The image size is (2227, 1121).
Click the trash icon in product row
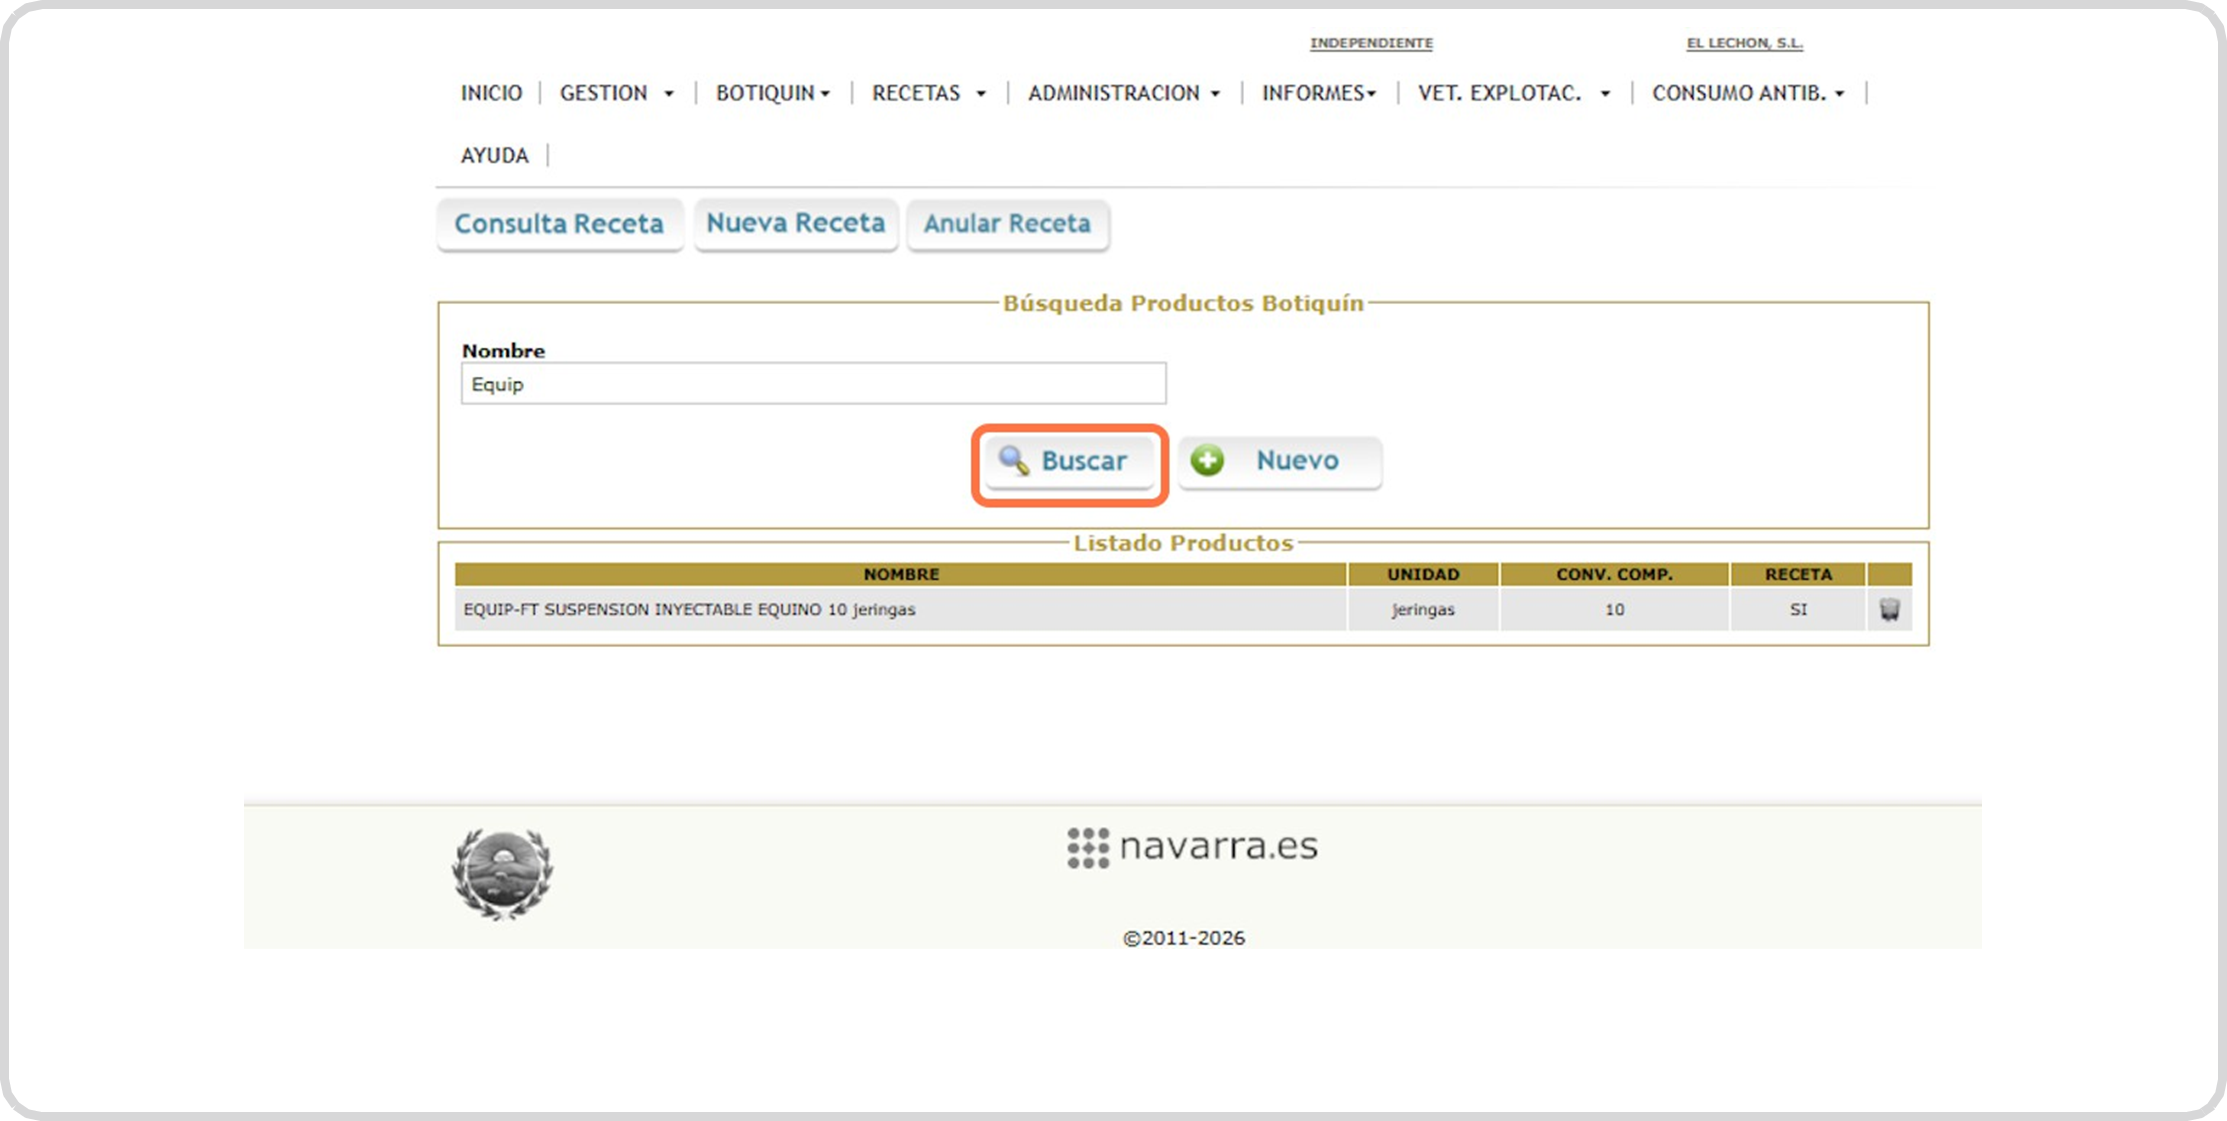pos(1889,609)
